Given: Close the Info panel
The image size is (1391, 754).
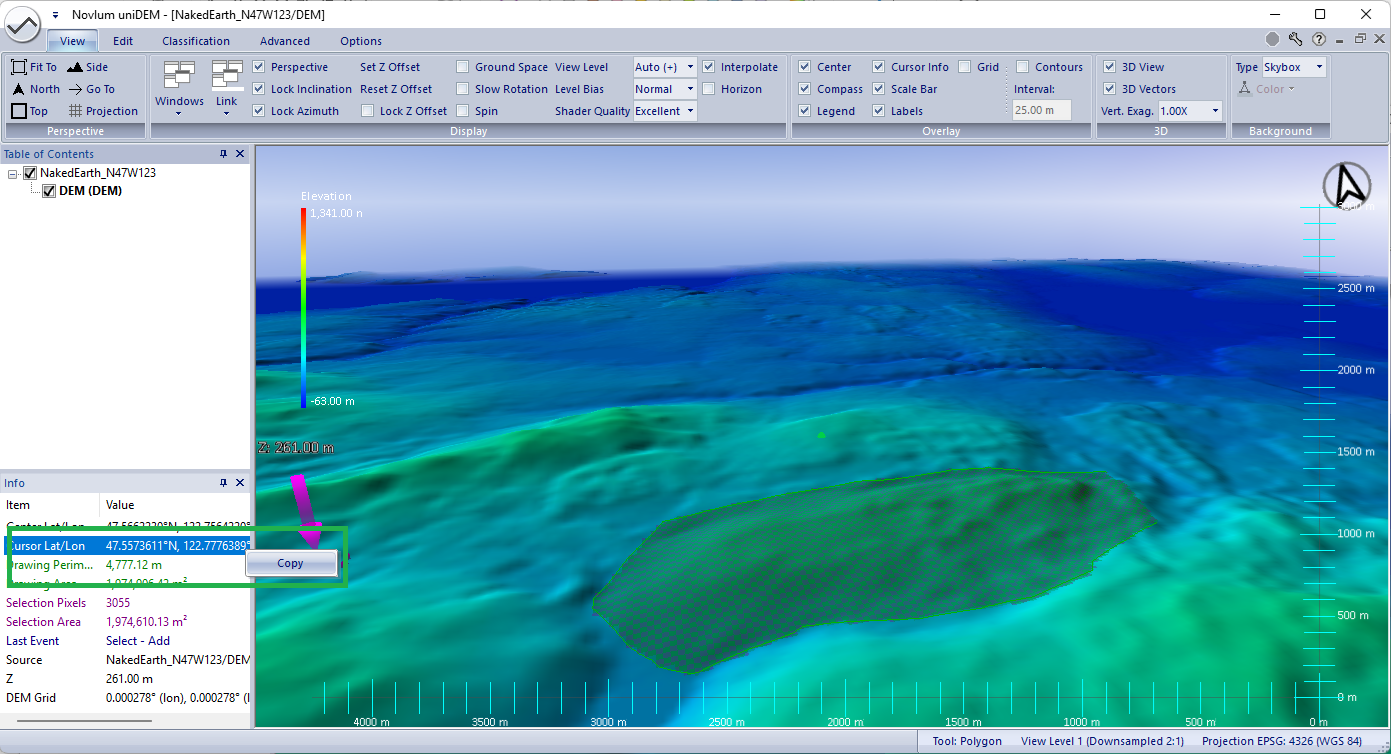Looking at the screenshot, I should pyautogui.click(x=240, y=483).
